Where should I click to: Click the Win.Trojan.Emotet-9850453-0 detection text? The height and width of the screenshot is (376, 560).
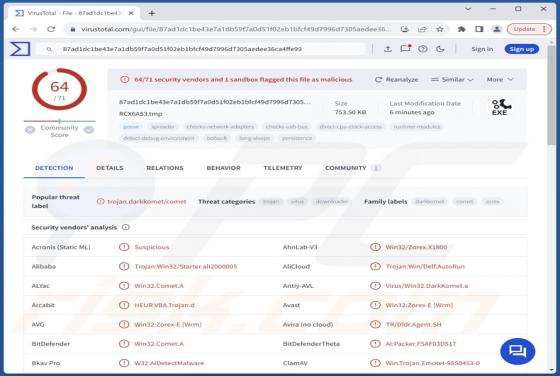point(432,363)
